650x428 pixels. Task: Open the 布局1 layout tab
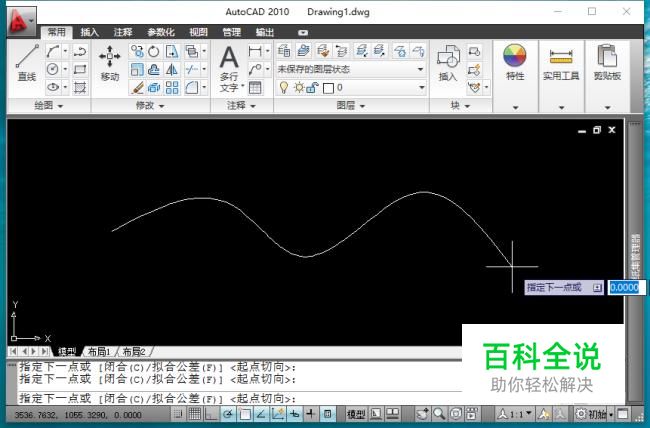tap(100, 352)
